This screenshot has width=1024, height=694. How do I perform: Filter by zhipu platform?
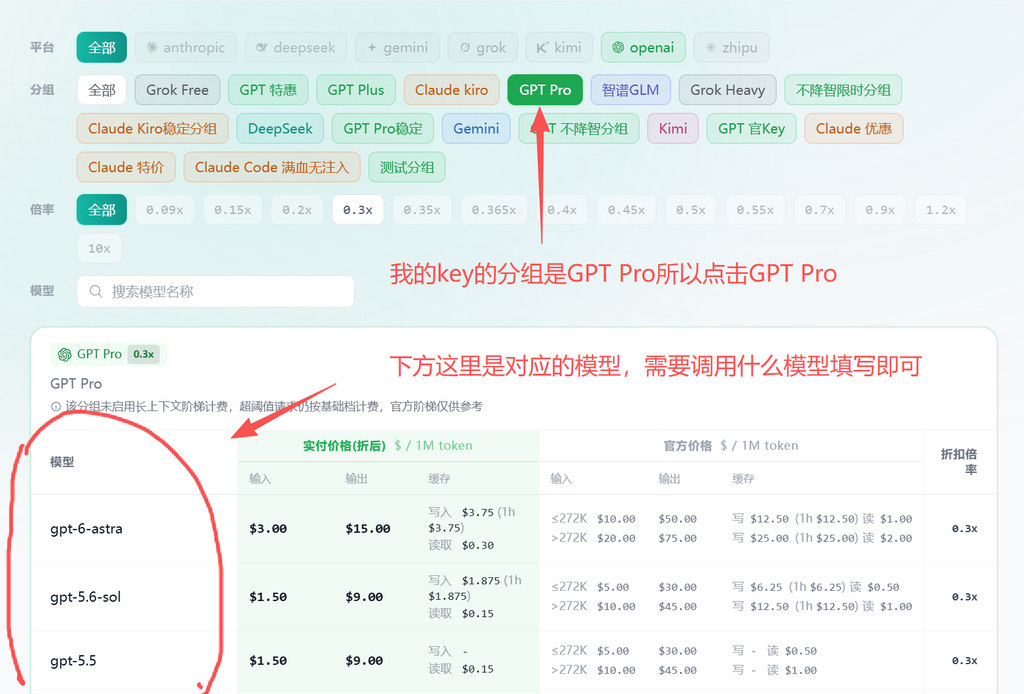[x=731, y=48]
